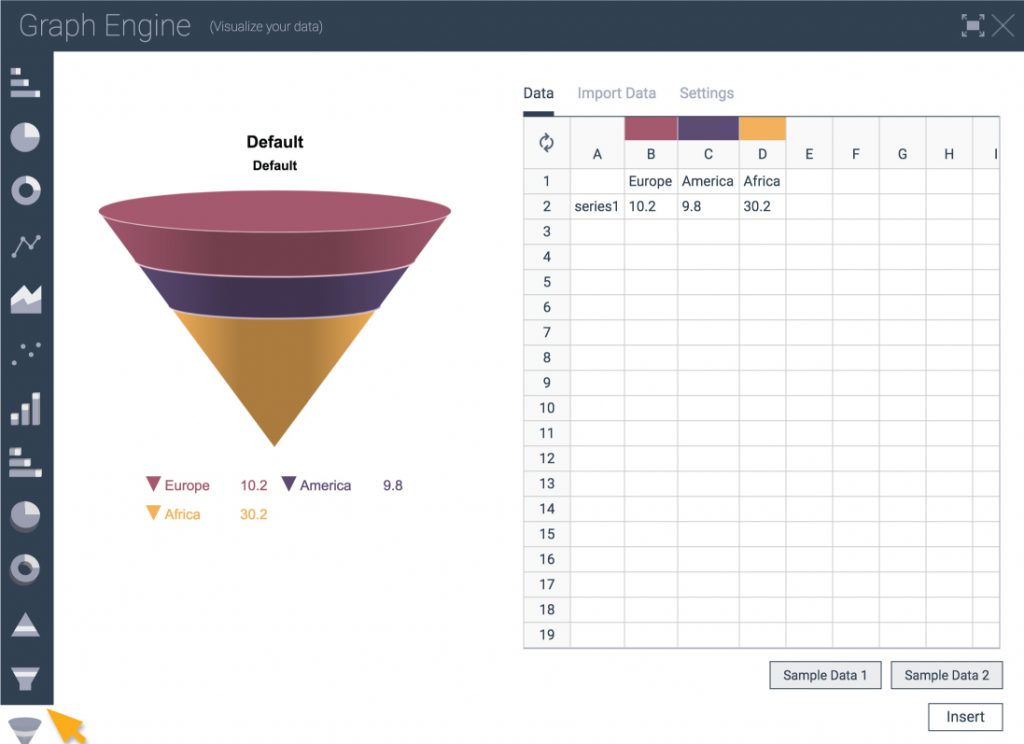This screenshot has height=744, width=1024.
Task: Click the Insert button
Action: pyautogui.click(x=964, y=716)
